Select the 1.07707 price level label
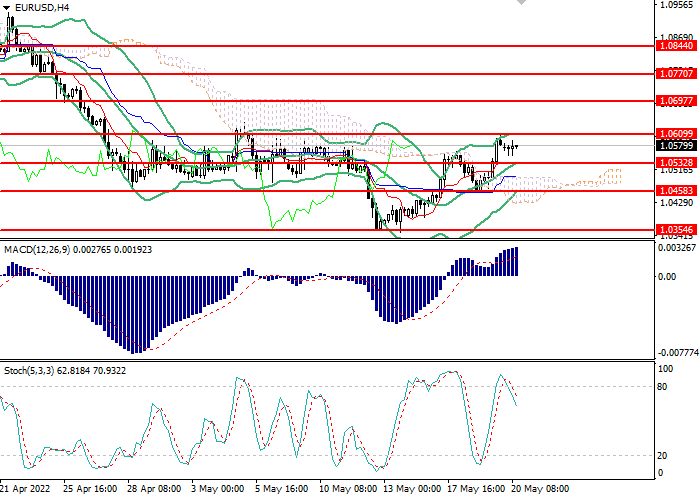 (x=677, y=74)
